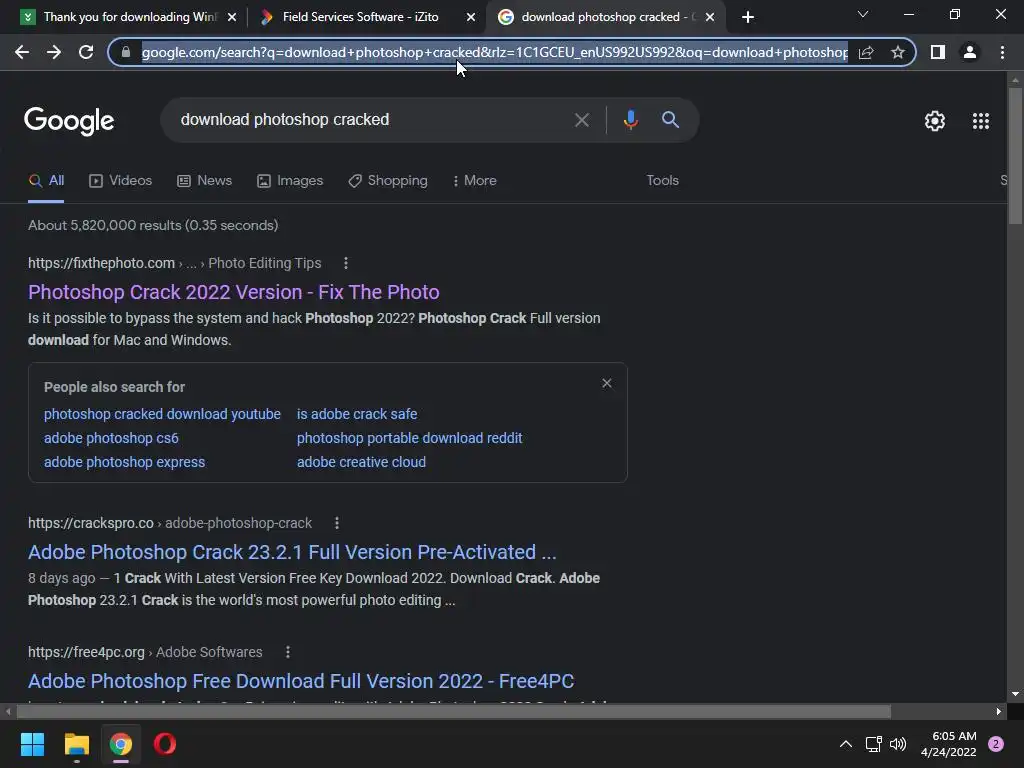Viewport: 1024px width, 768px height.
Task: Switch to the Shopping results tab
Action: click(388, 181)
